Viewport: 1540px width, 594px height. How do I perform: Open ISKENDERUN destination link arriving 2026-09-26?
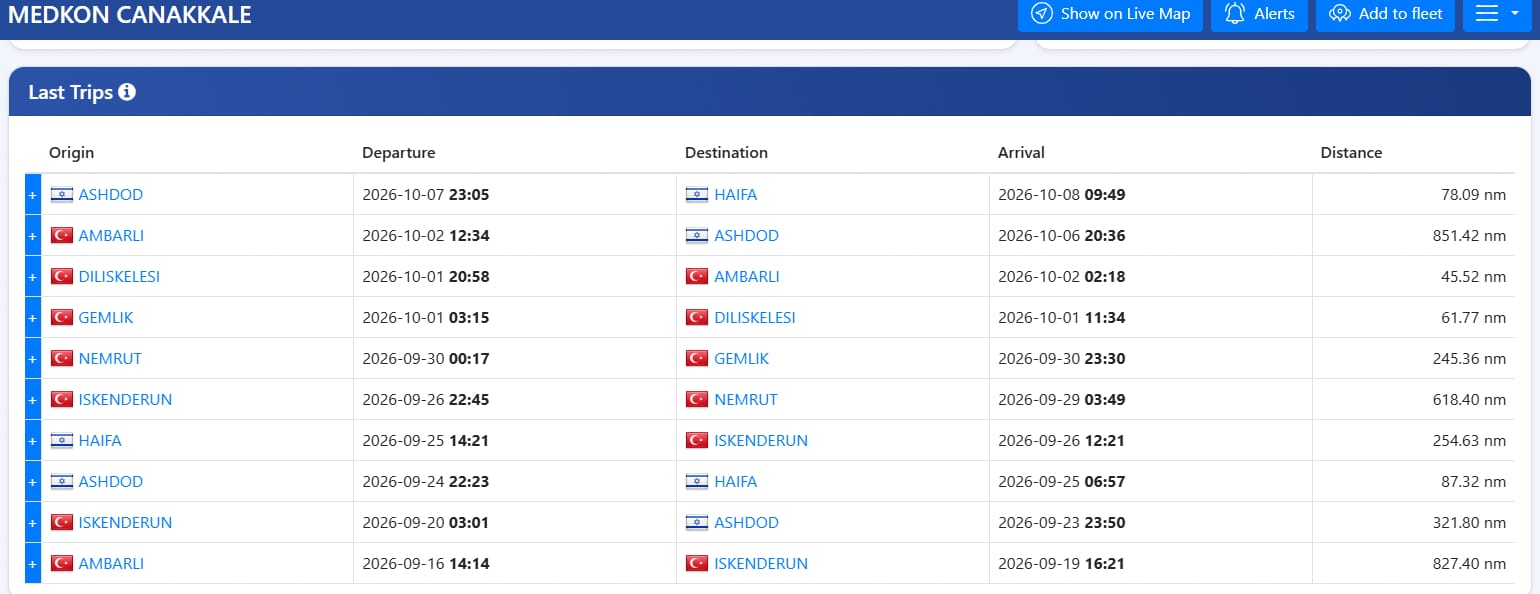[x=761, y=441]
